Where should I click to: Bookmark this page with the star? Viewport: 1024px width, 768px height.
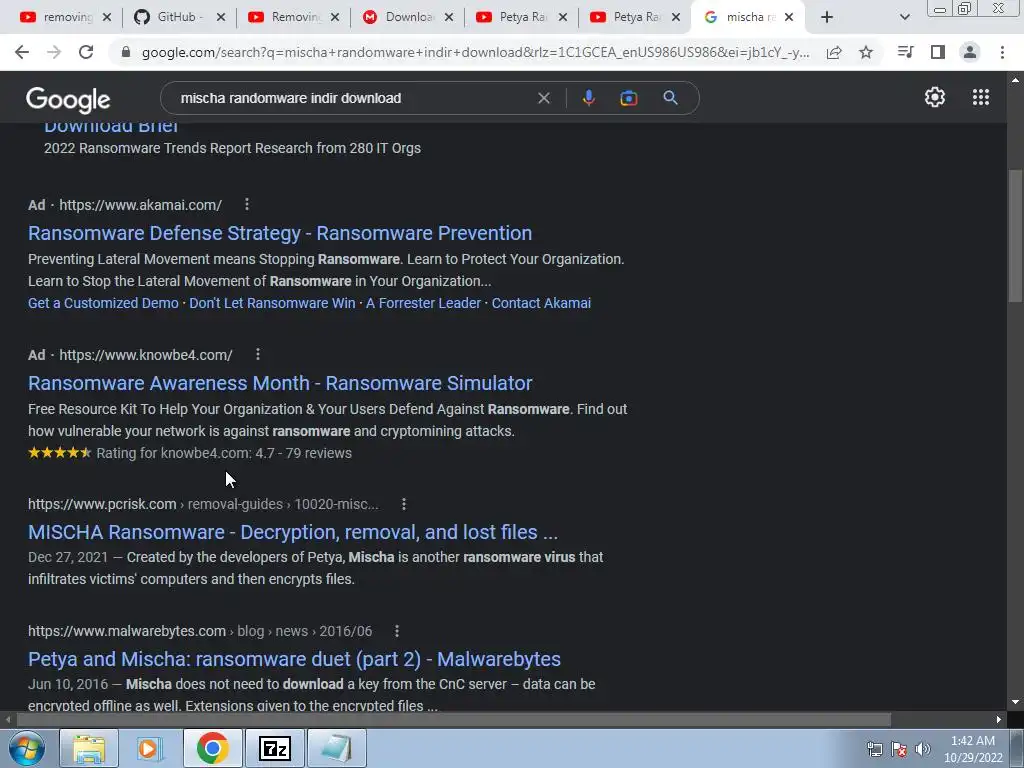(x=866, y=52)
